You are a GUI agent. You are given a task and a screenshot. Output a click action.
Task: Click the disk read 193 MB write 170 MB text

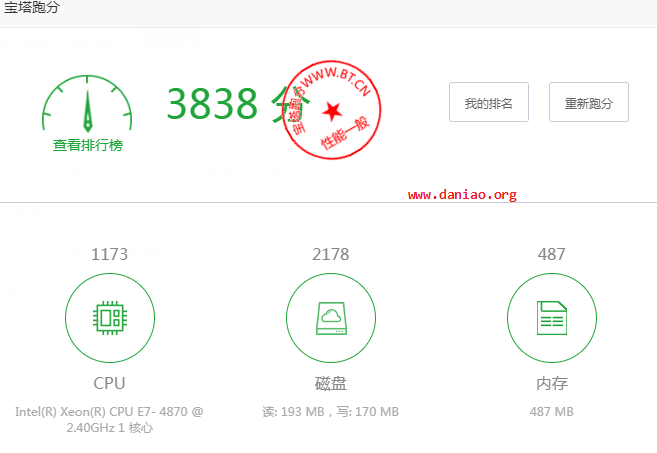click(x=331, y=412)
